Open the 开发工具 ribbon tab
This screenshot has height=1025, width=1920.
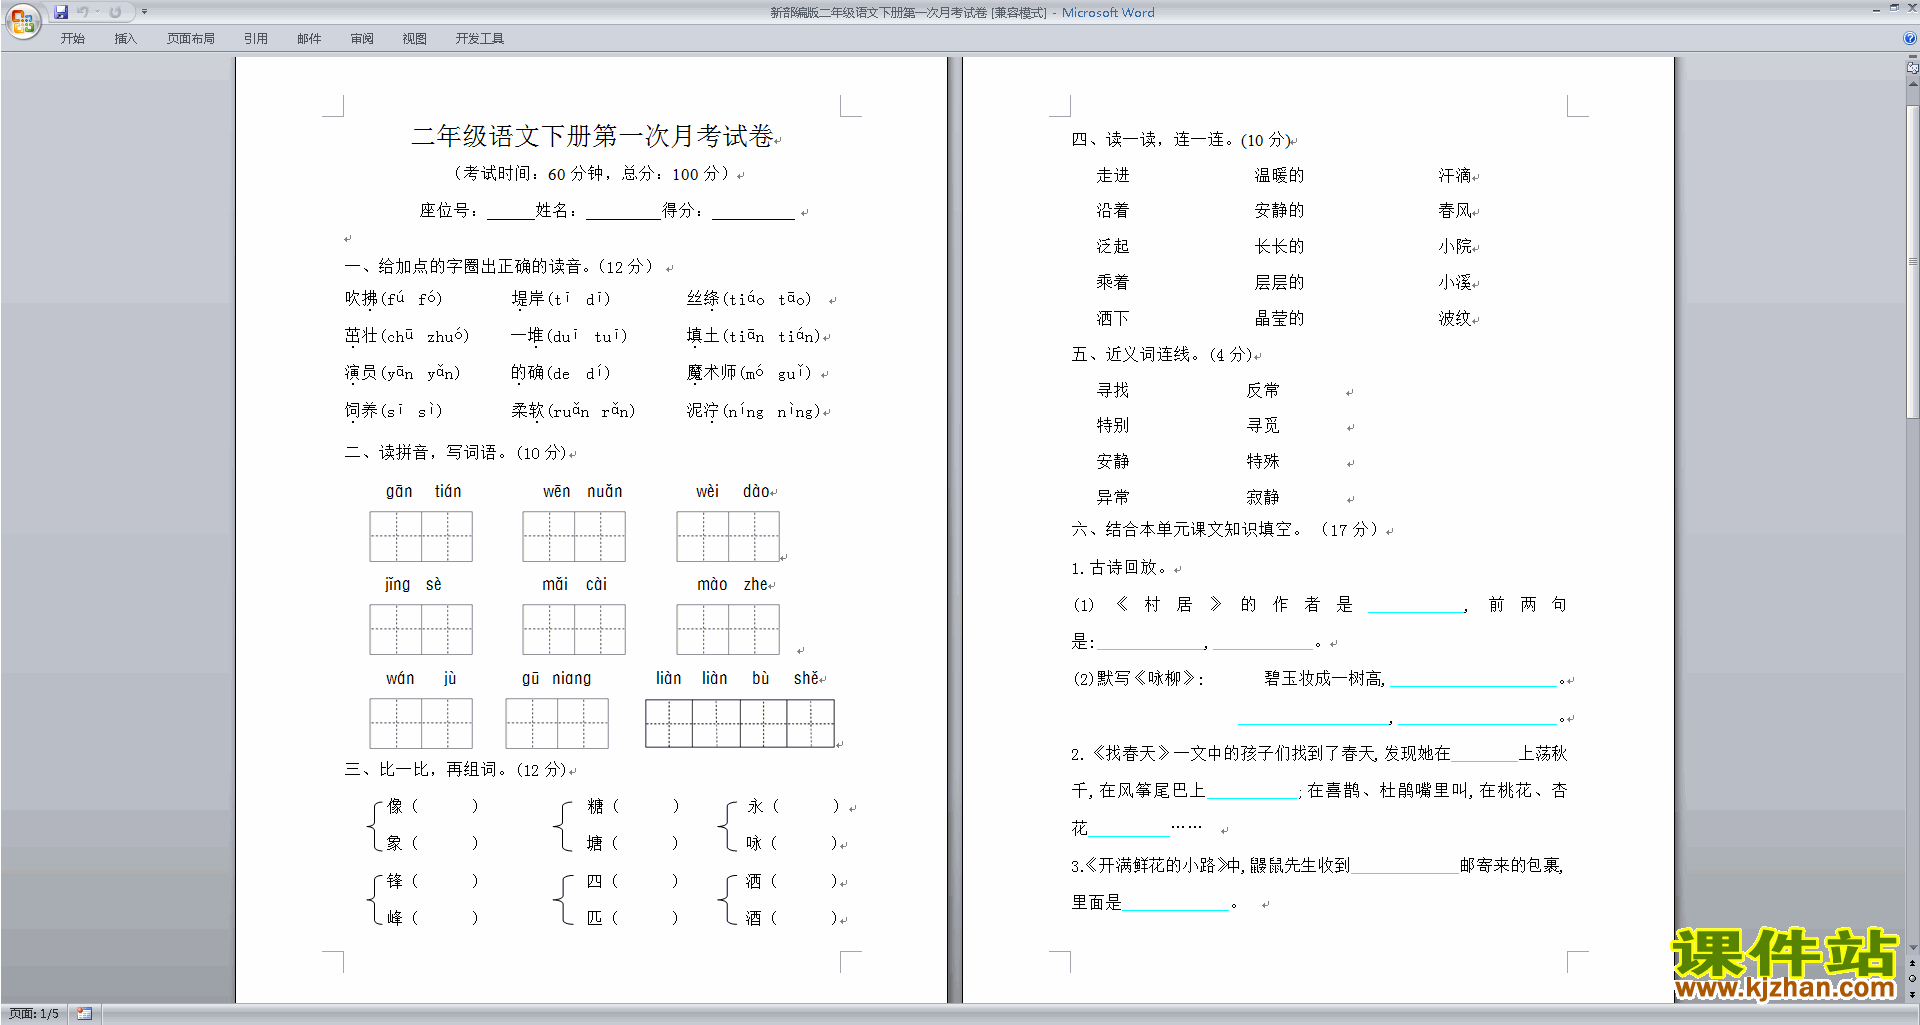(480, 39)
